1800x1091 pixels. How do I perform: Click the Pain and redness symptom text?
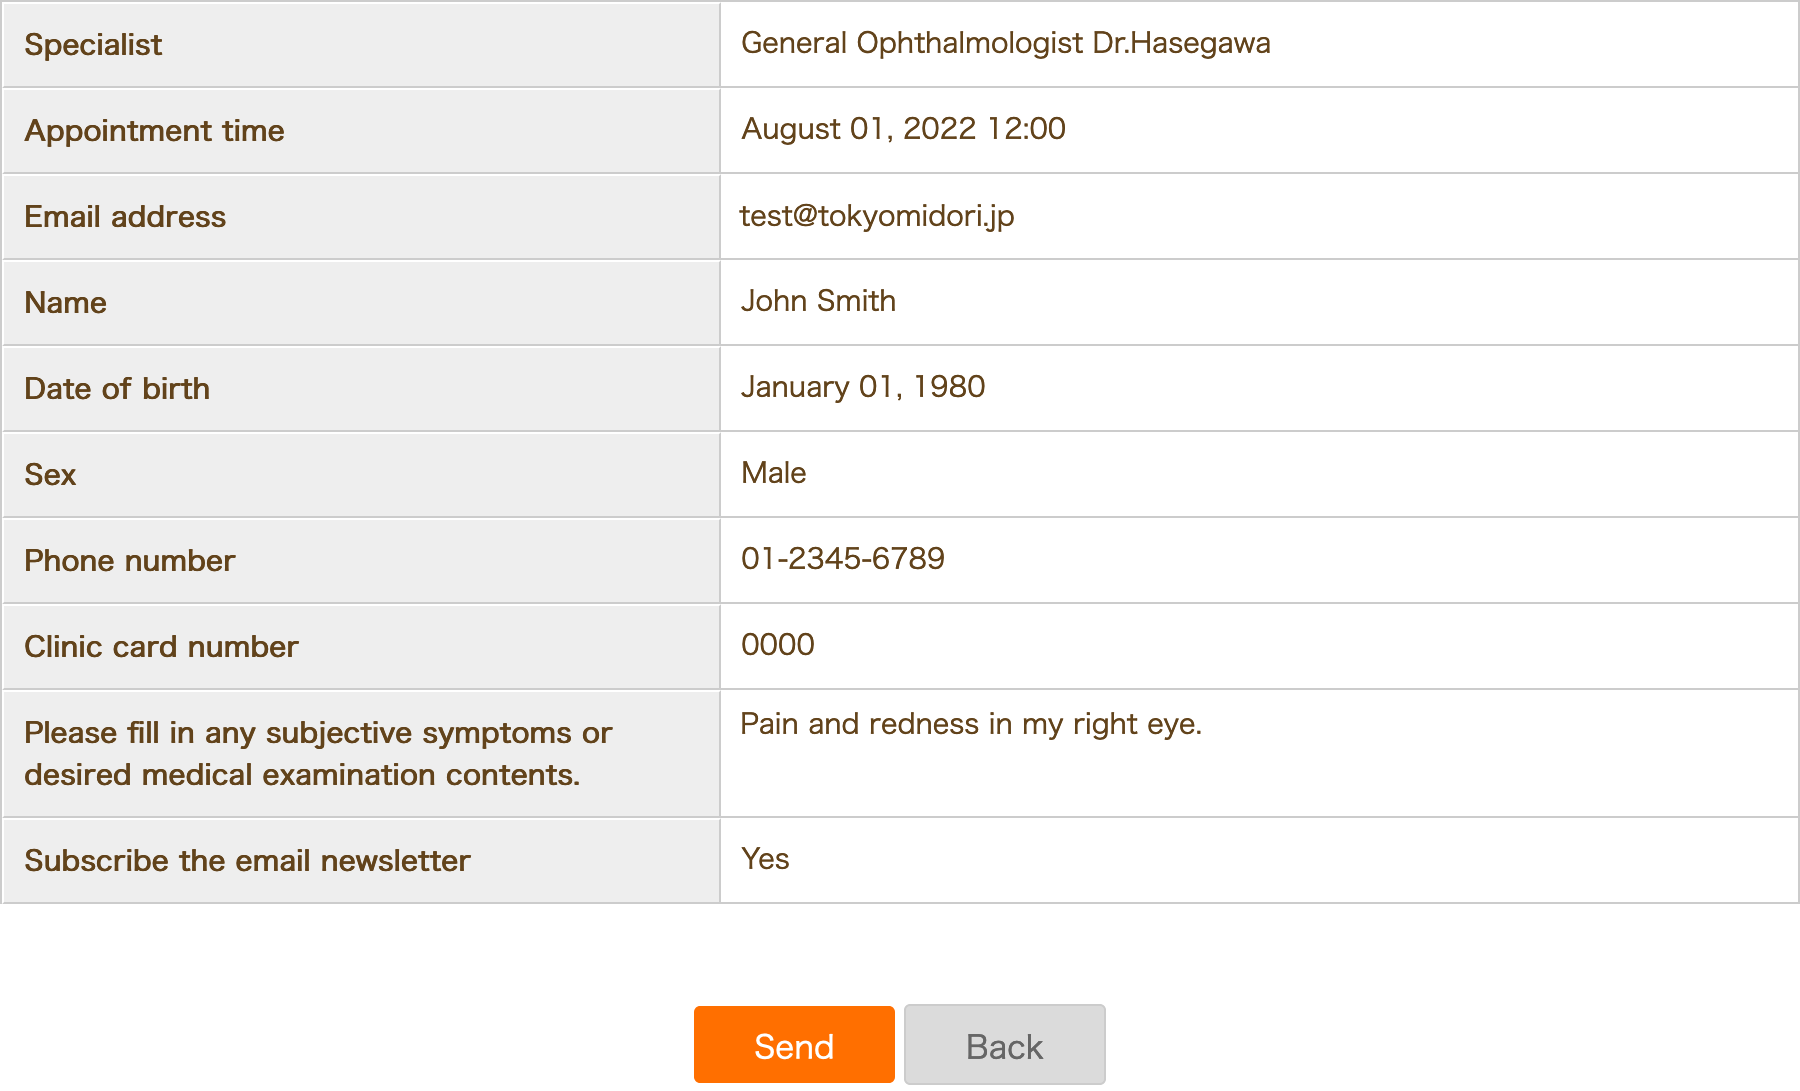pyautogui.click(x=971, y=724)
